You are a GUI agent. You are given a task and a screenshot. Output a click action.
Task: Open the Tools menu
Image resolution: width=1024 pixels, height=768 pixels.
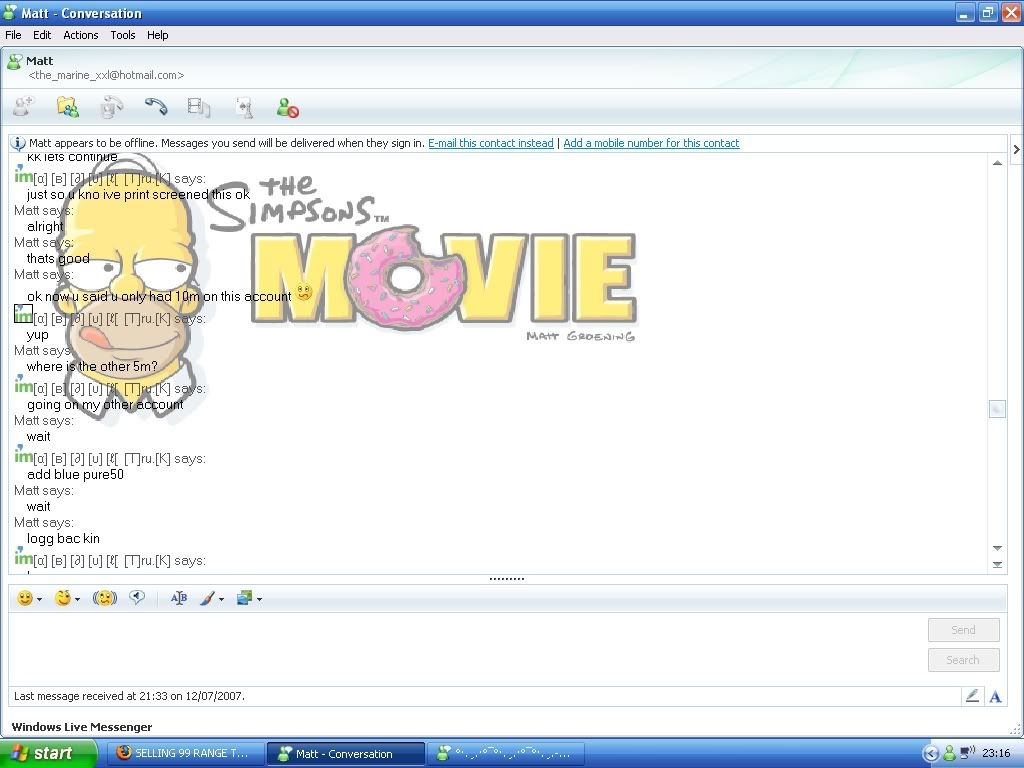(123, 35)
